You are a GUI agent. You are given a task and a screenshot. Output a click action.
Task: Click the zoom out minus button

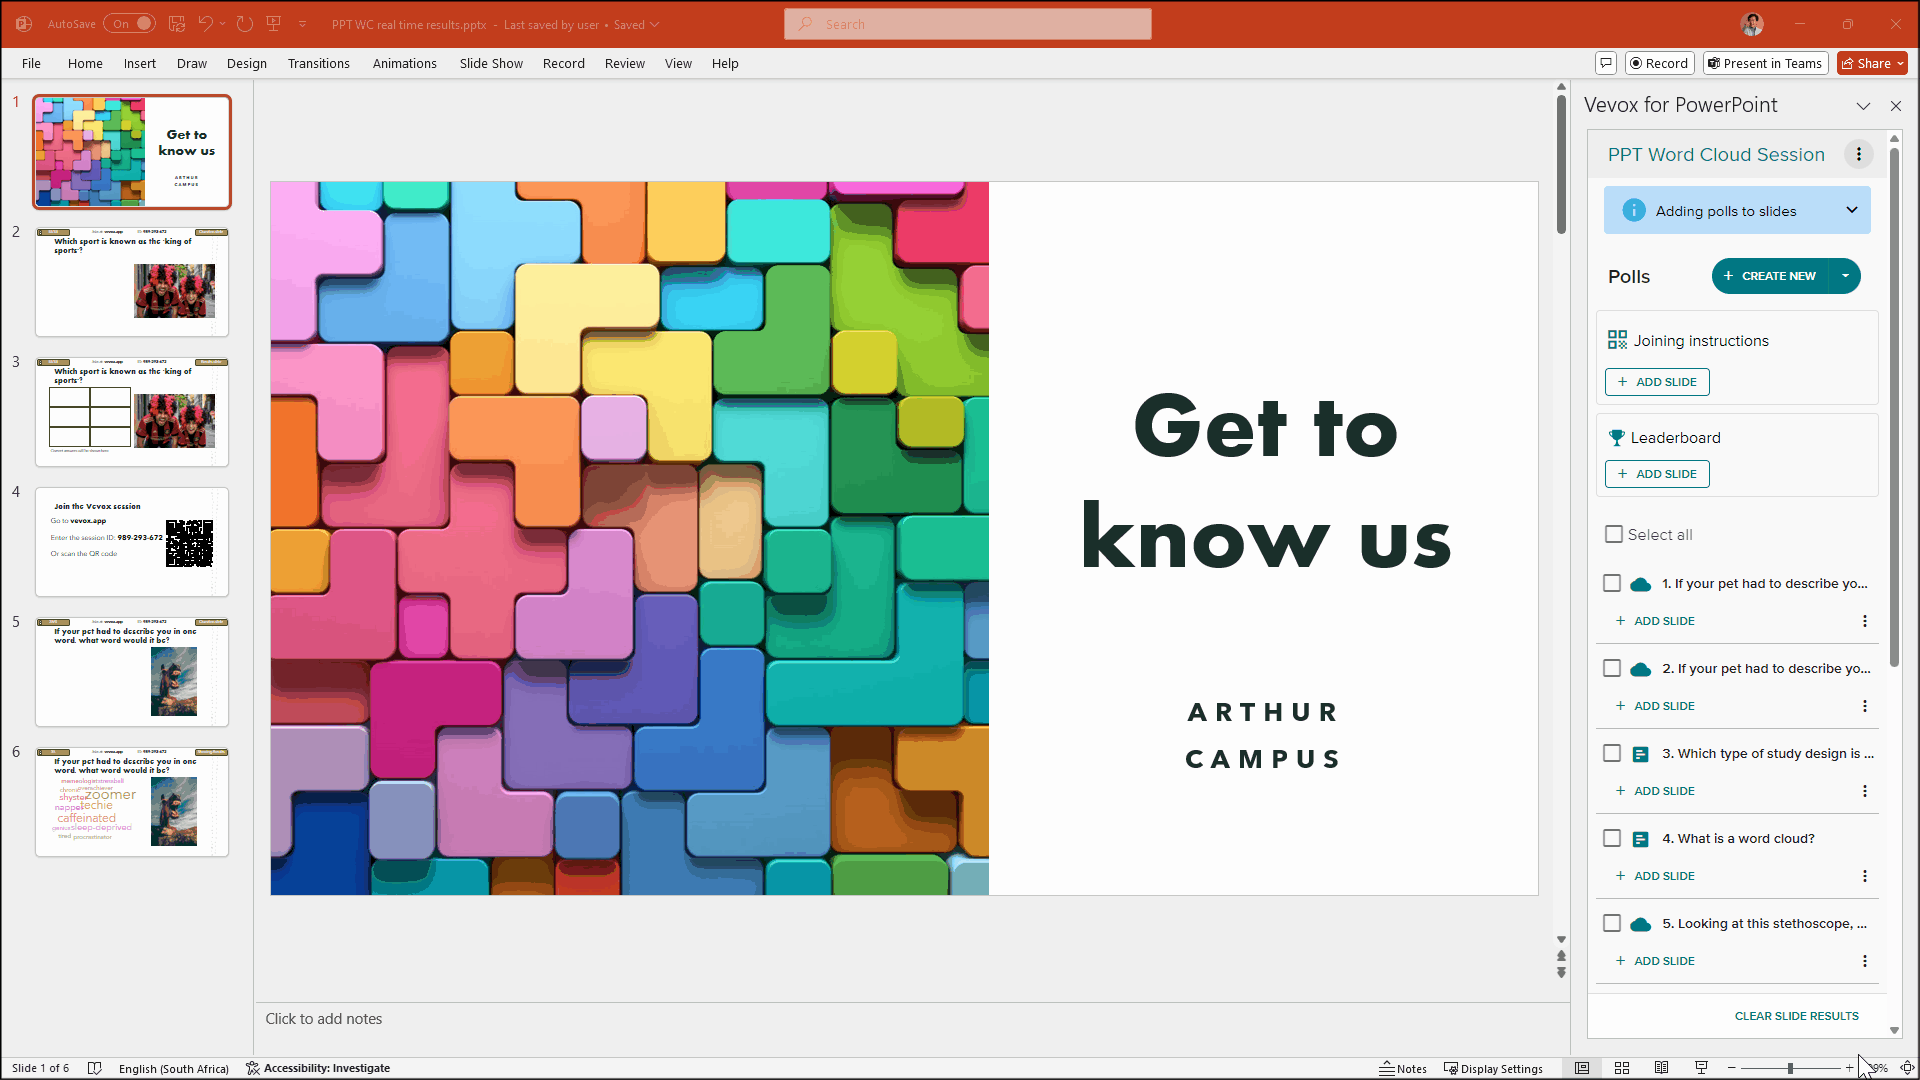click(1732, 1068)
